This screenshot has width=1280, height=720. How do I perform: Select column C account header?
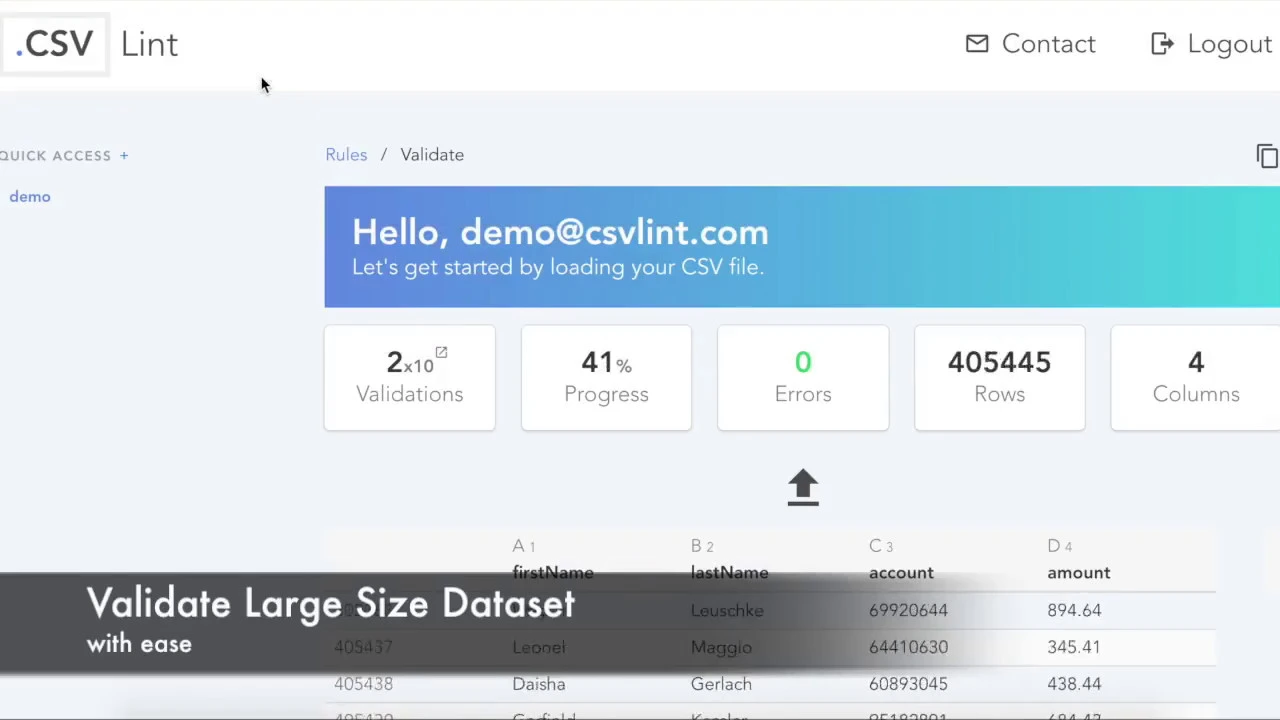(901, 560)
